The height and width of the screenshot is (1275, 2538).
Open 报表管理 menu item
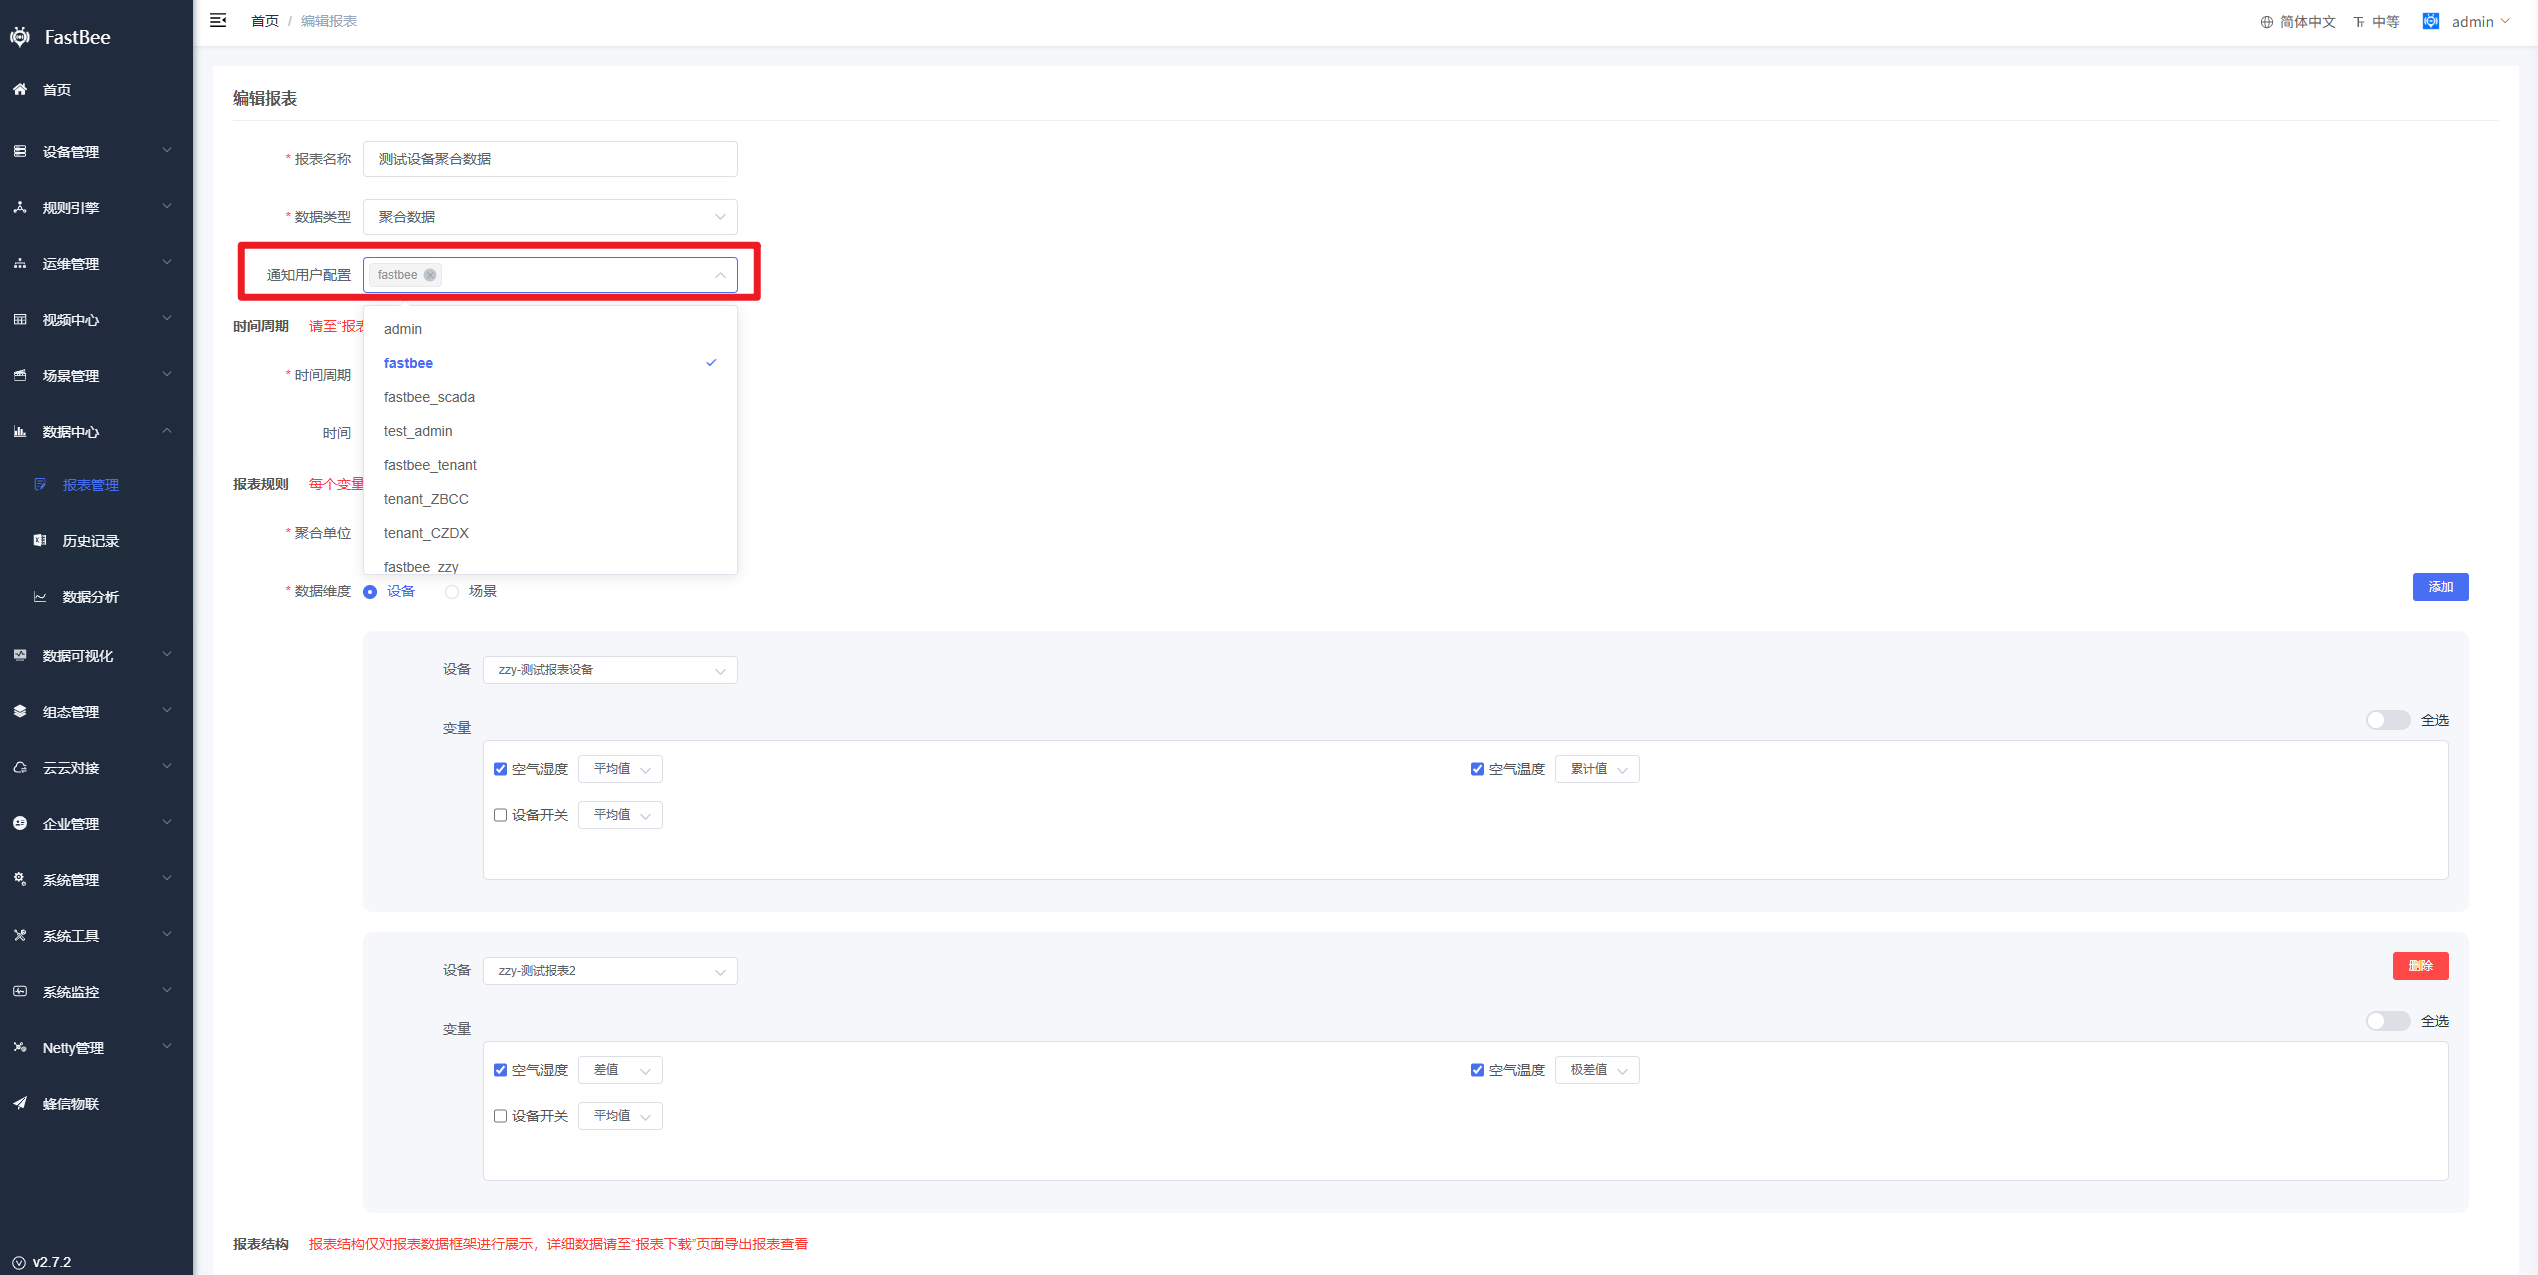(90, 485)
